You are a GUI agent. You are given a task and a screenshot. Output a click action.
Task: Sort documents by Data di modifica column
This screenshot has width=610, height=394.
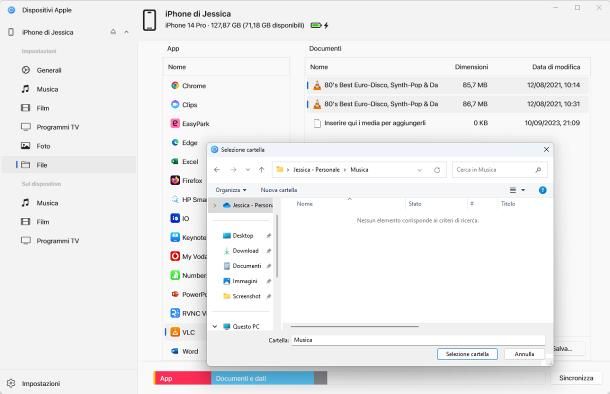click(x=556, y=67)
